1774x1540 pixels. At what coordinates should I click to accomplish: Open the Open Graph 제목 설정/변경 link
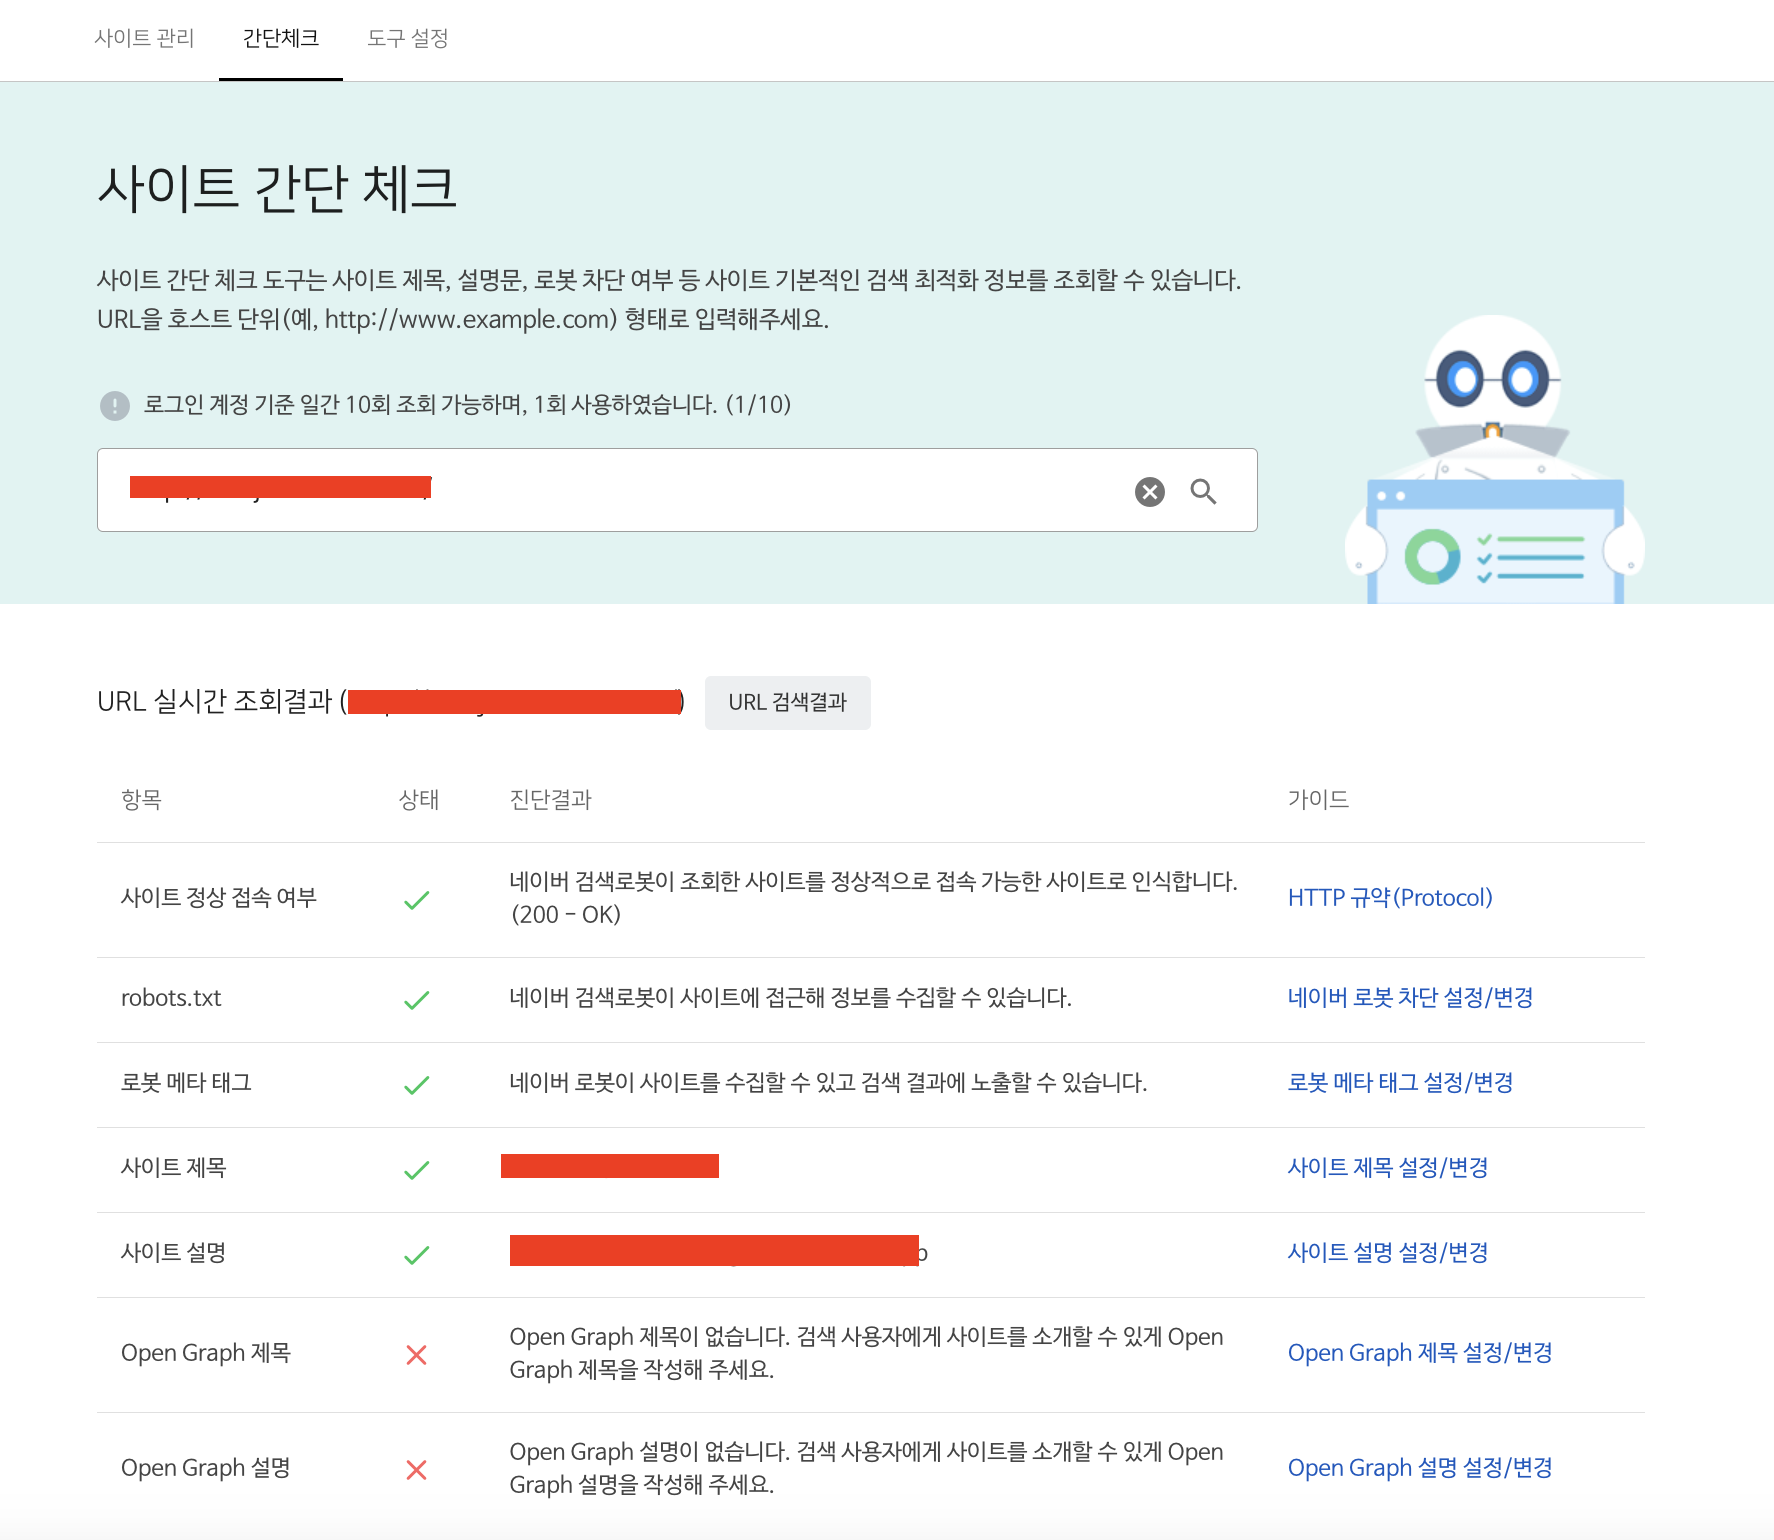[1420, 1353]
